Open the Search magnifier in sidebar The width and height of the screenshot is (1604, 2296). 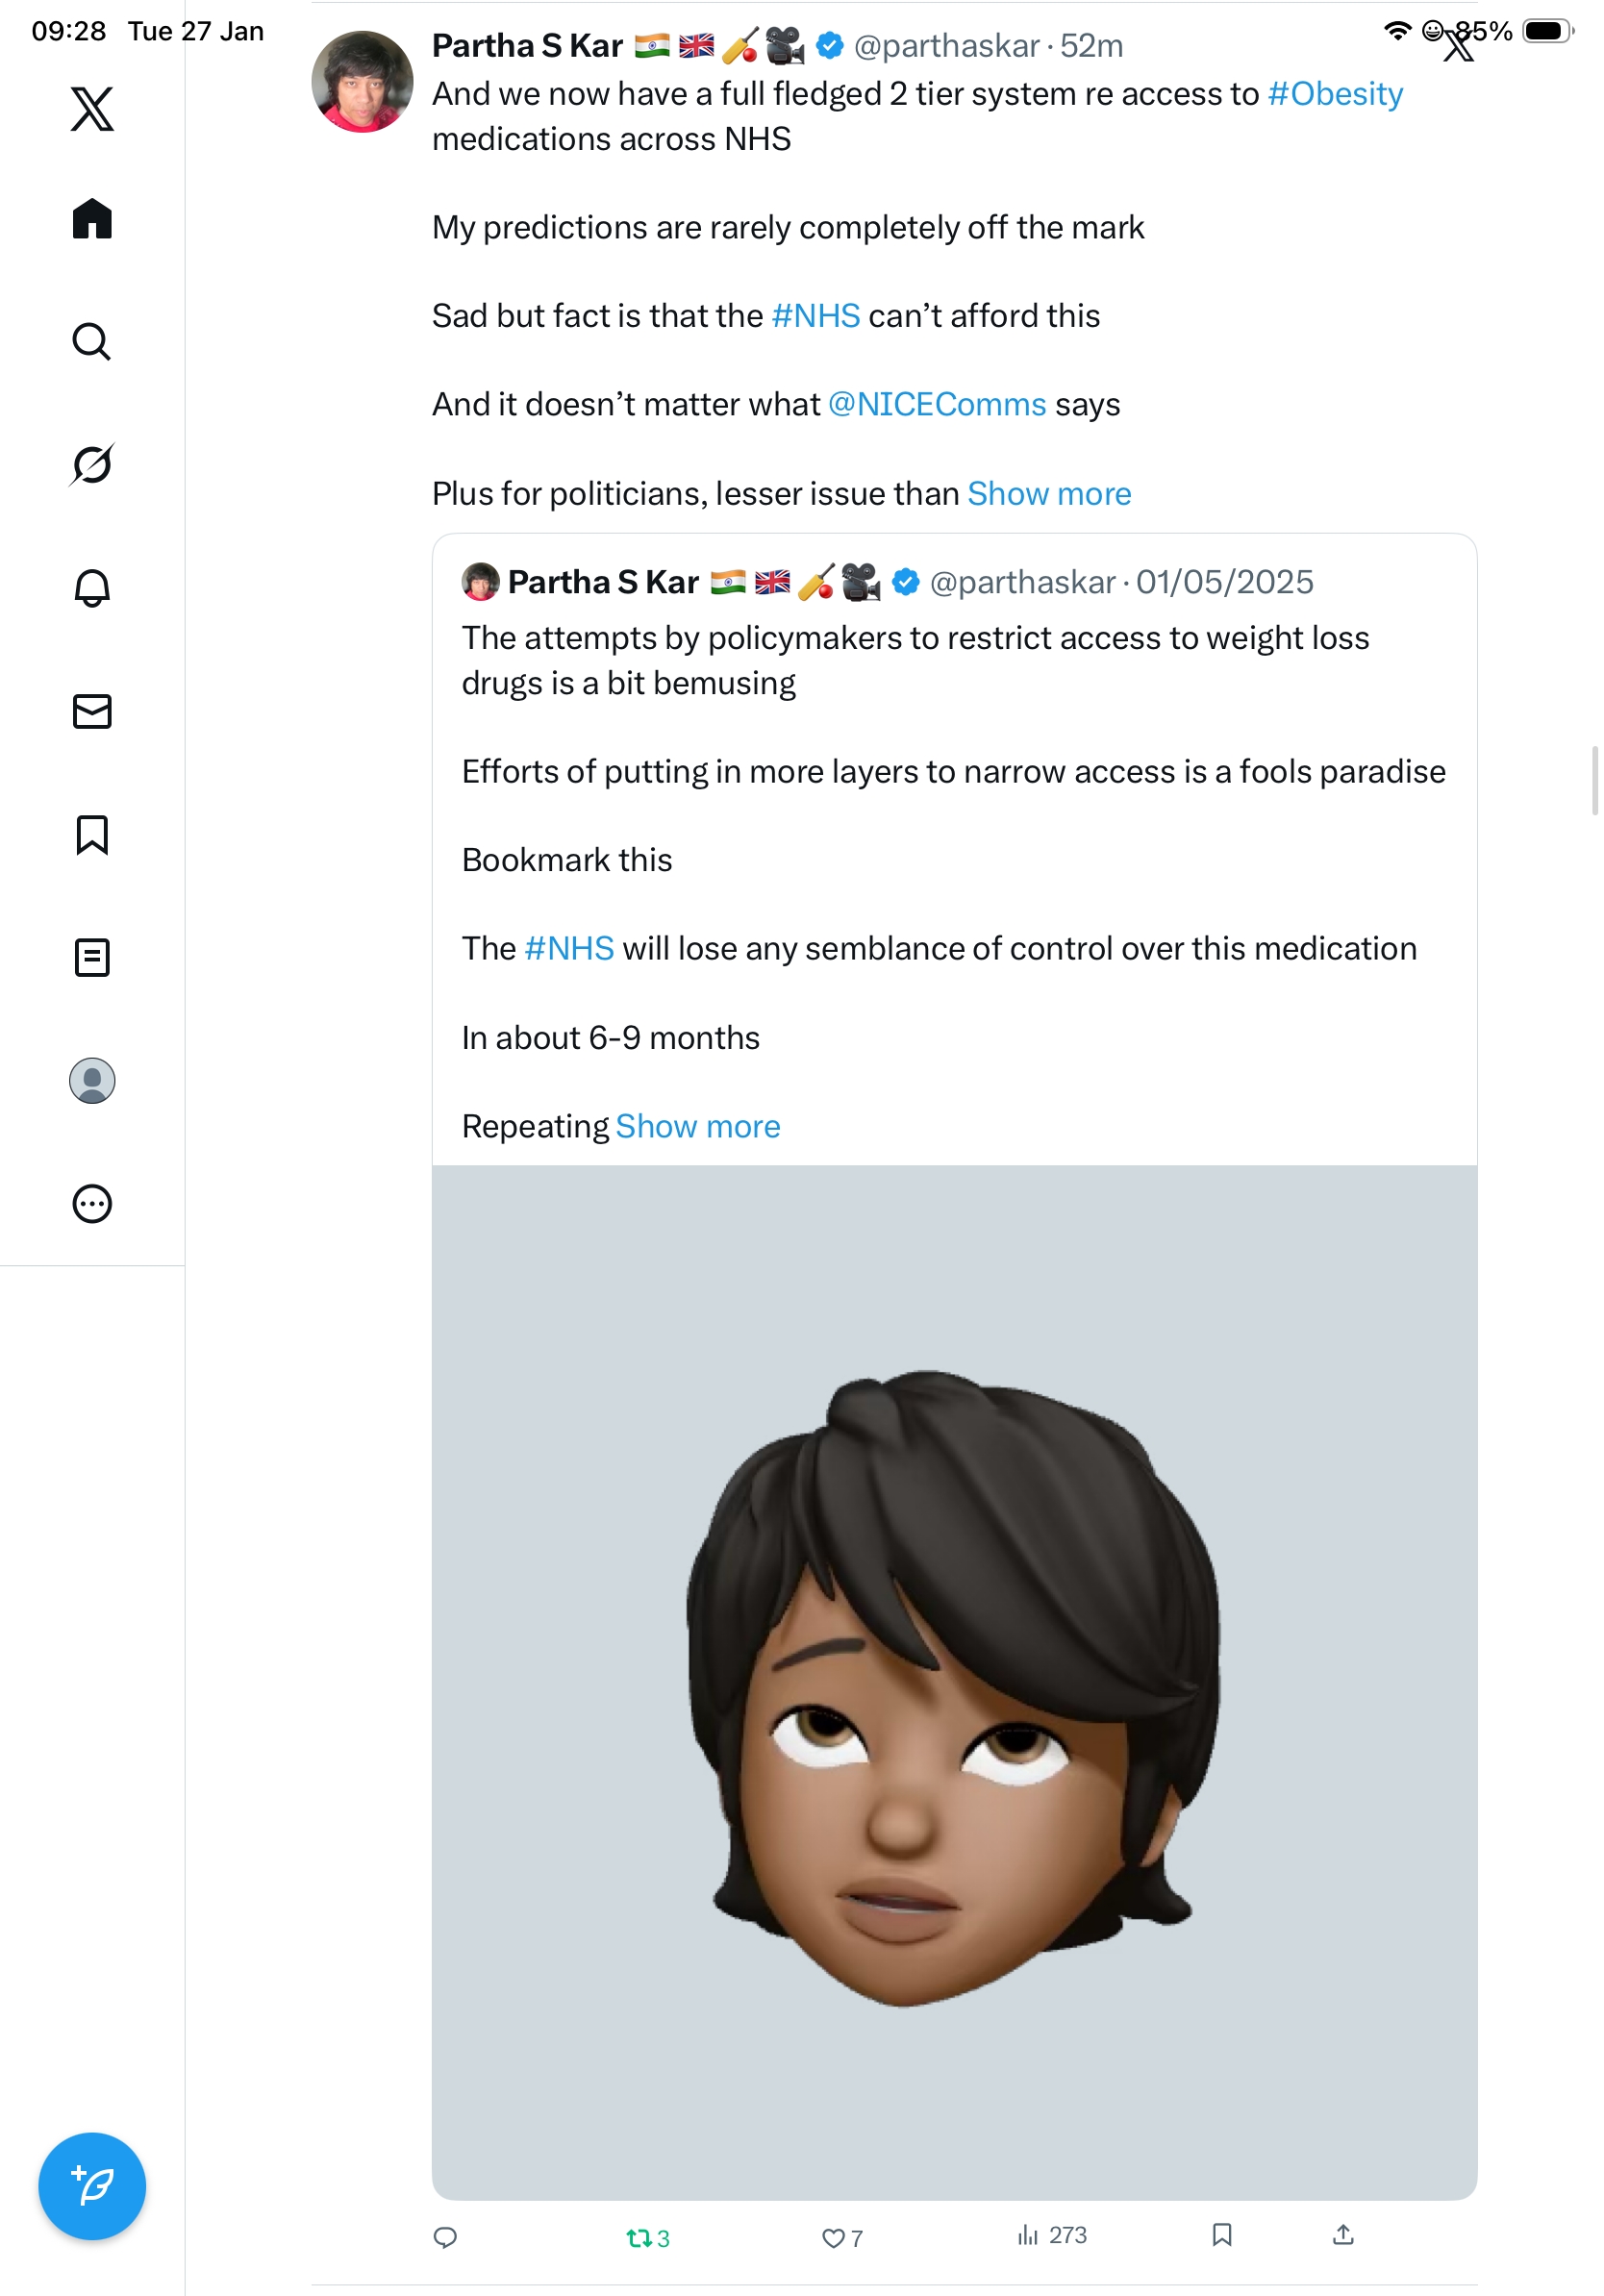point(92,341)
